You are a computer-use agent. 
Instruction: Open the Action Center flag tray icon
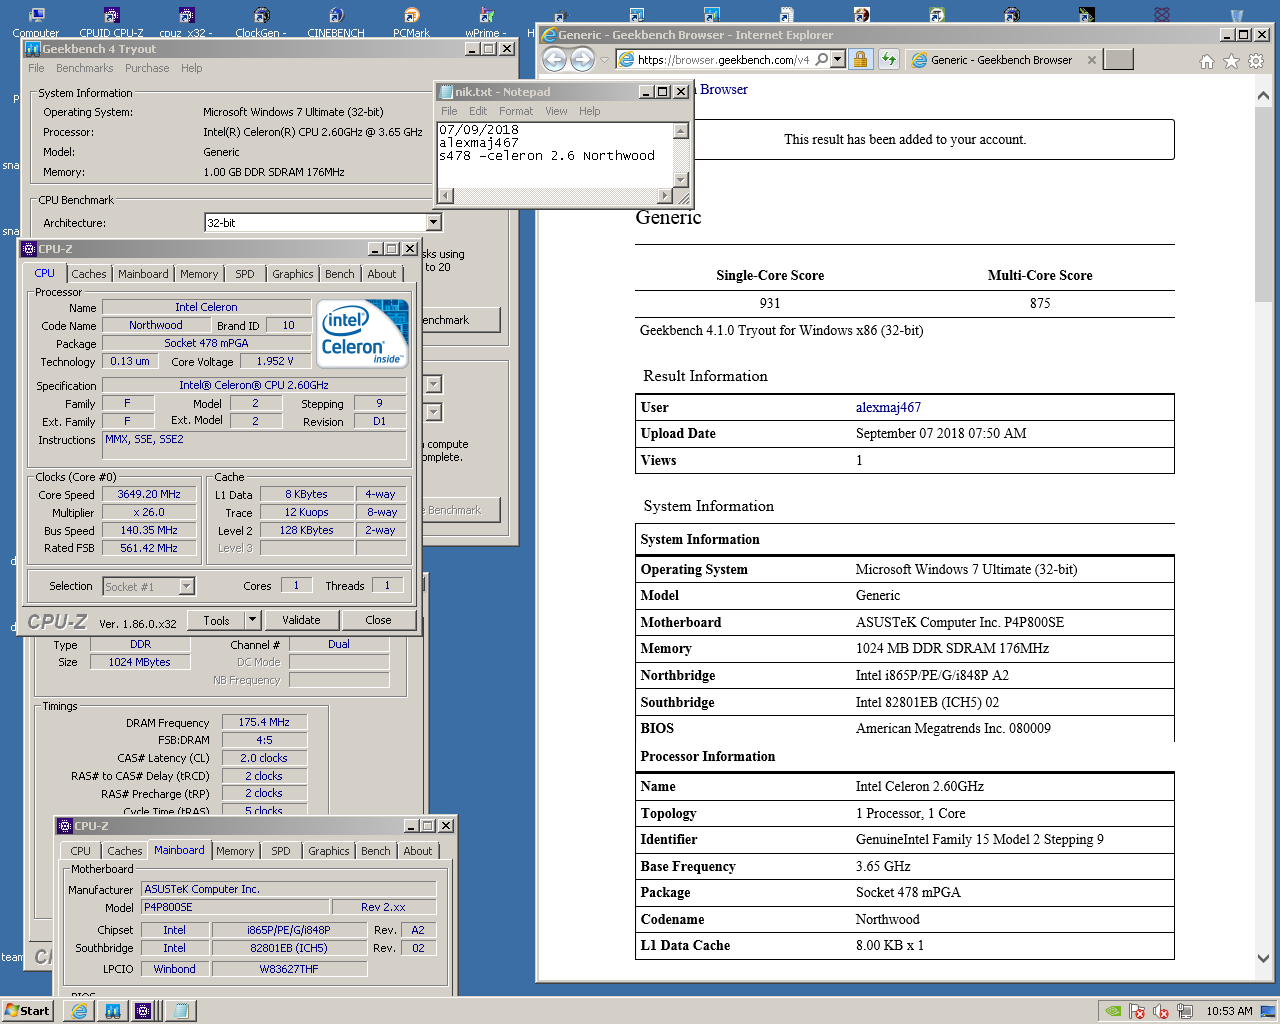1137,1011
